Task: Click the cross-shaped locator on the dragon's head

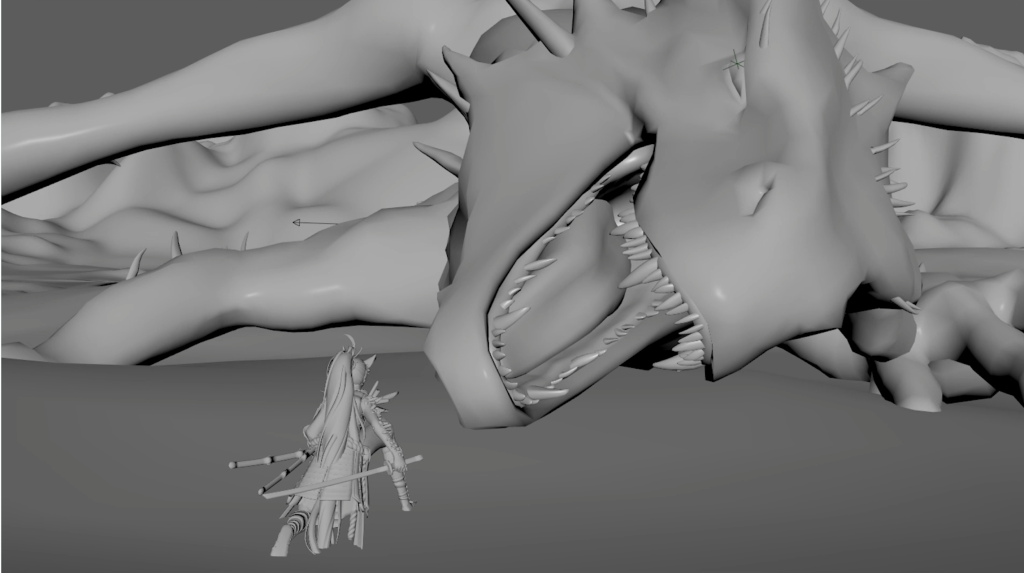Action: tap(735, 63)
